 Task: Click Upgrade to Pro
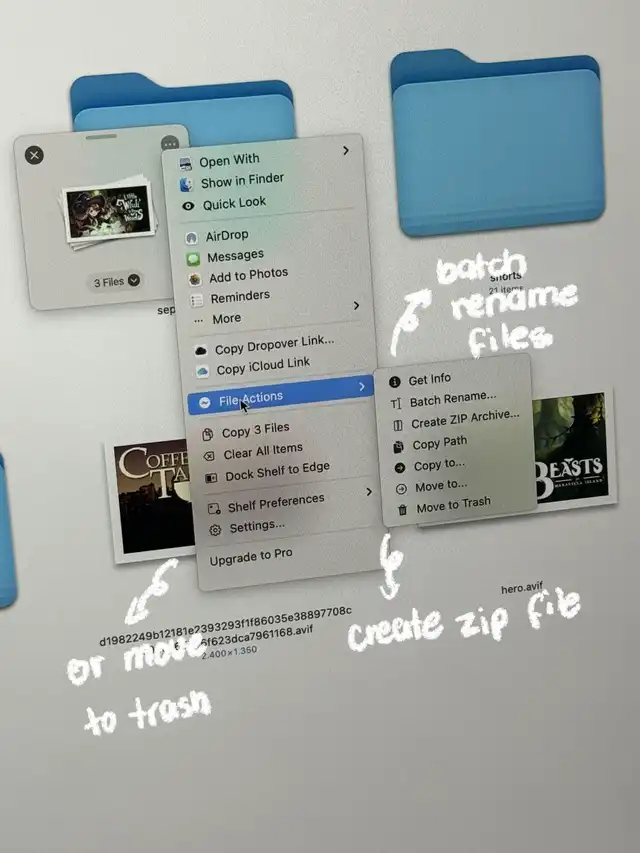pos(250,556)
